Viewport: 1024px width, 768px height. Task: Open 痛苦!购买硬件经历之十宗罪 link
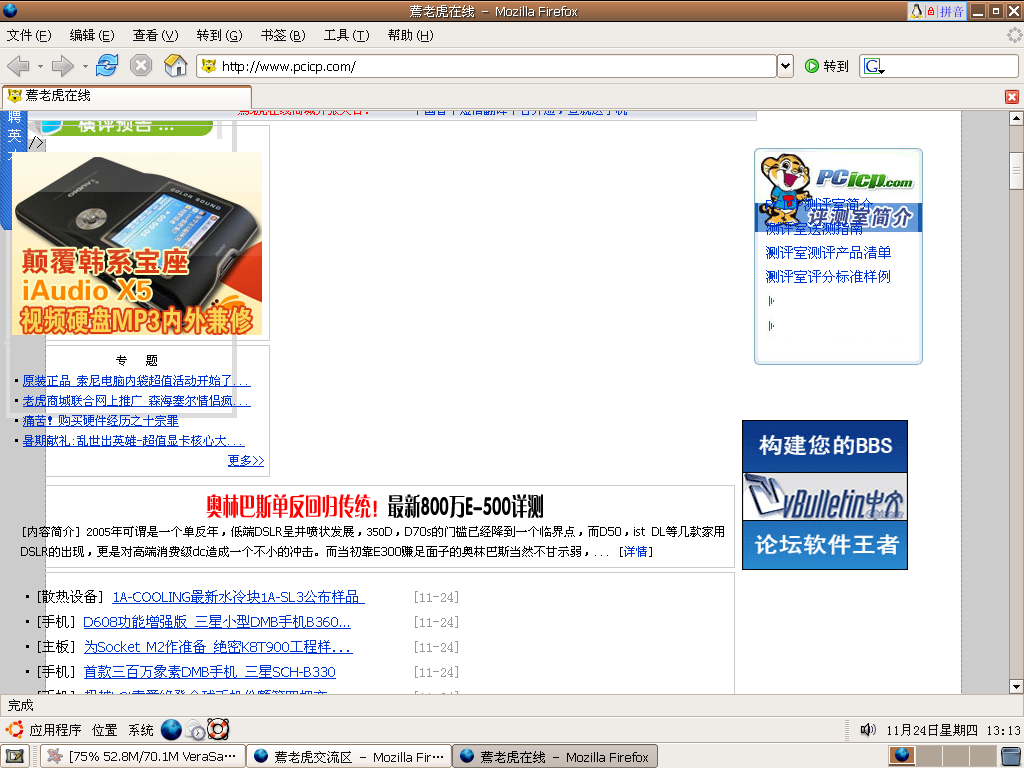click(101, 421)
